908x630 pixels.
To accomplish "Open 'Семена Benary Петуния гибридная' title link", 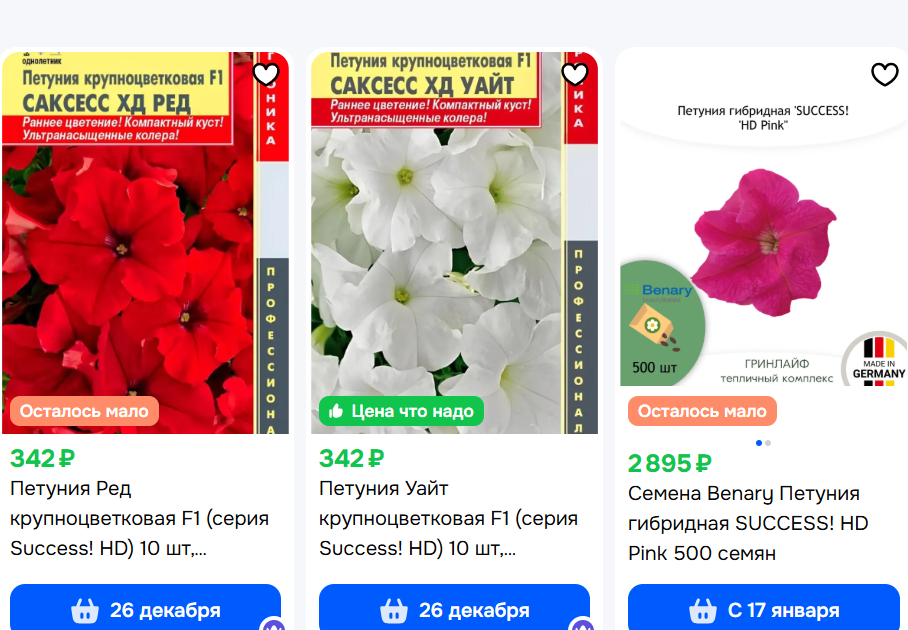I will (x=748, y=523).
